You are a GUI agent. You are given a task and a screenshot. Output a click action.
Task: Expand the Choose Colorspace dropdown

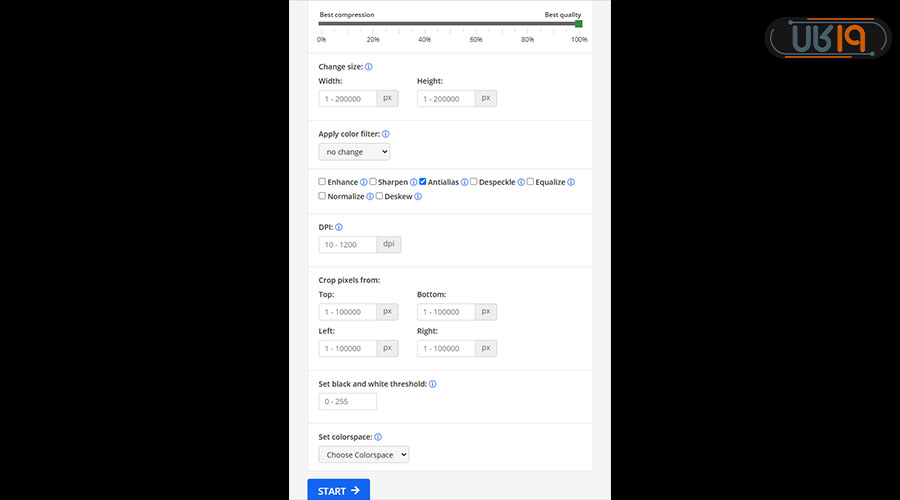point(364,454)
